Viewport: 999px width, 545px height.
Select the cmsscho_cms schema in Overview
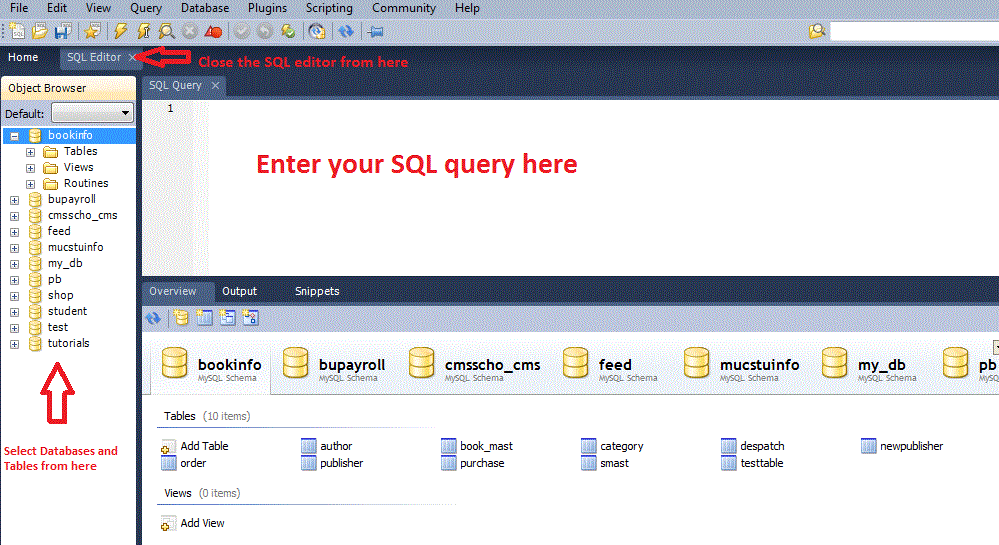click(474, 366)
